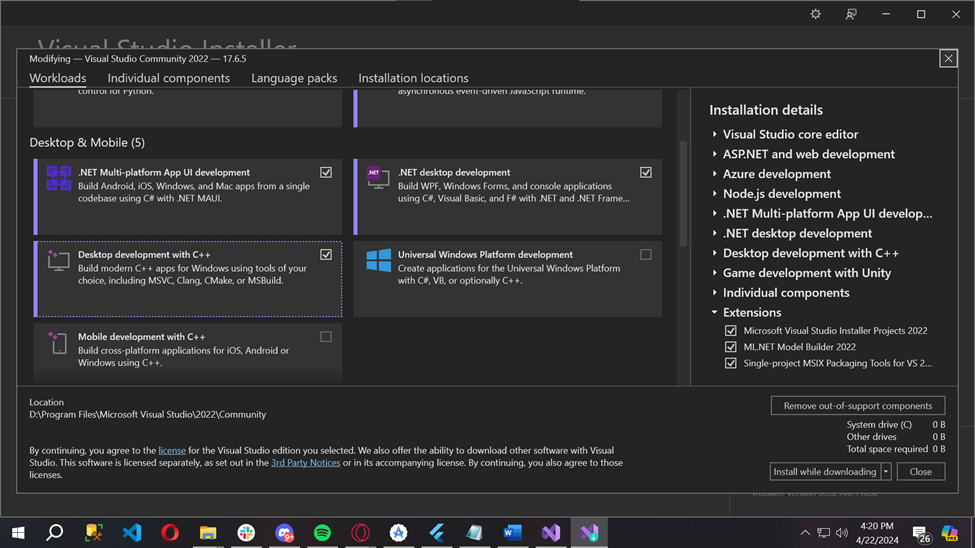Check Mobile development with C++ workload

[326, 337]
